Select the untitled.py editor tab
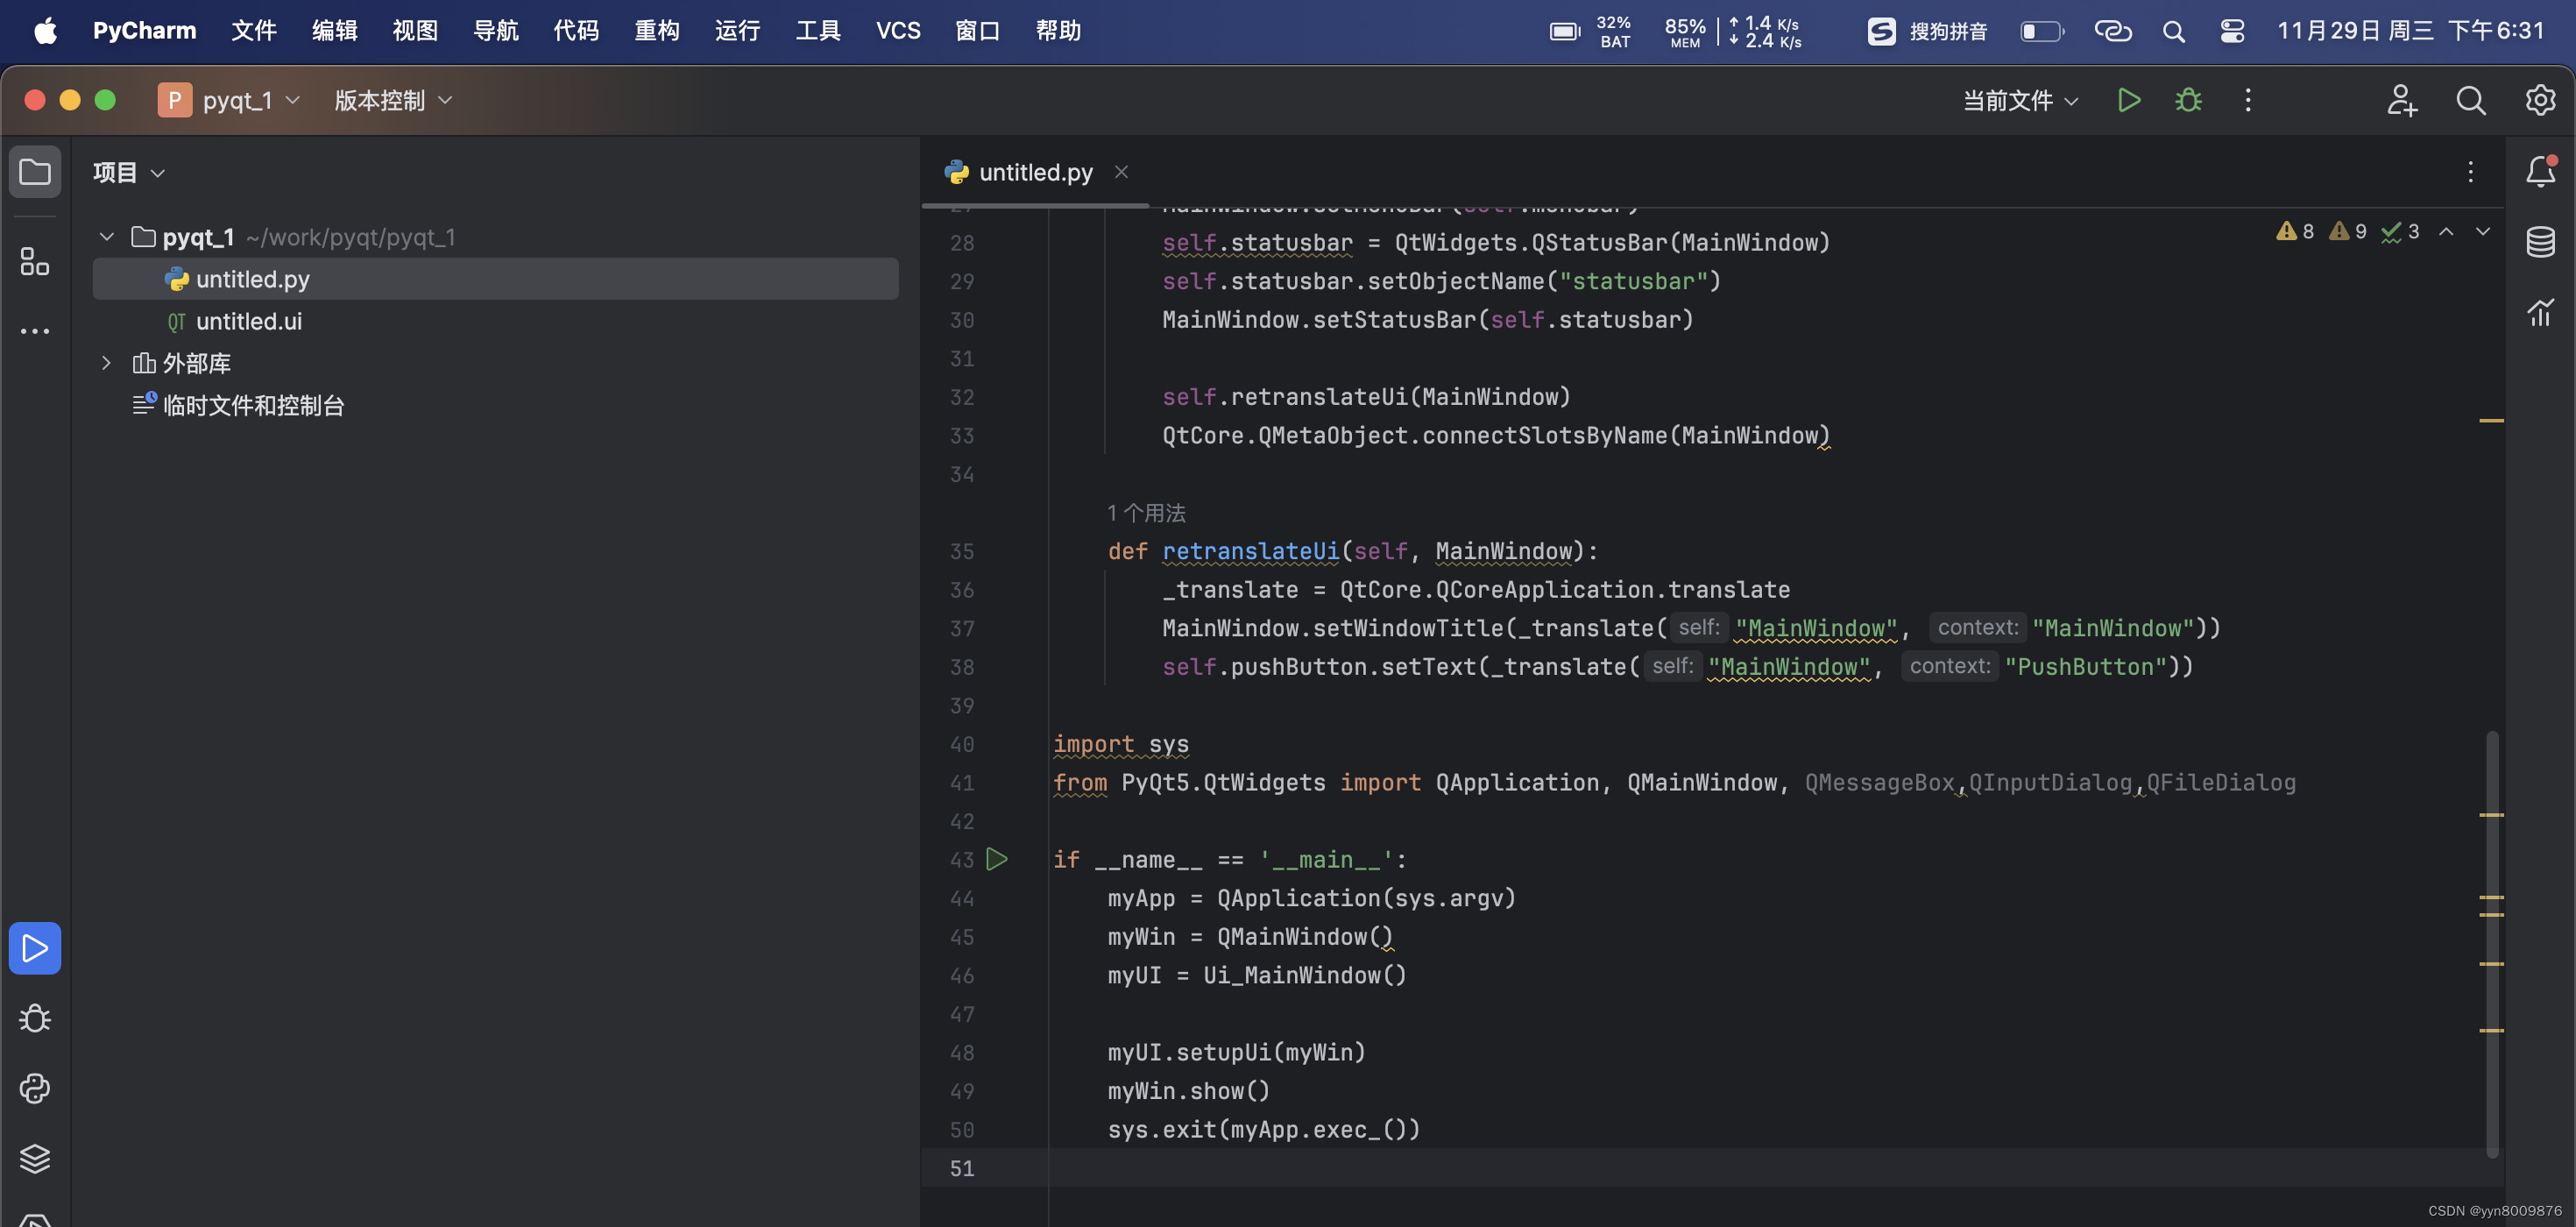This screenshot has height=1227, width=2576. pos(1035,172)
